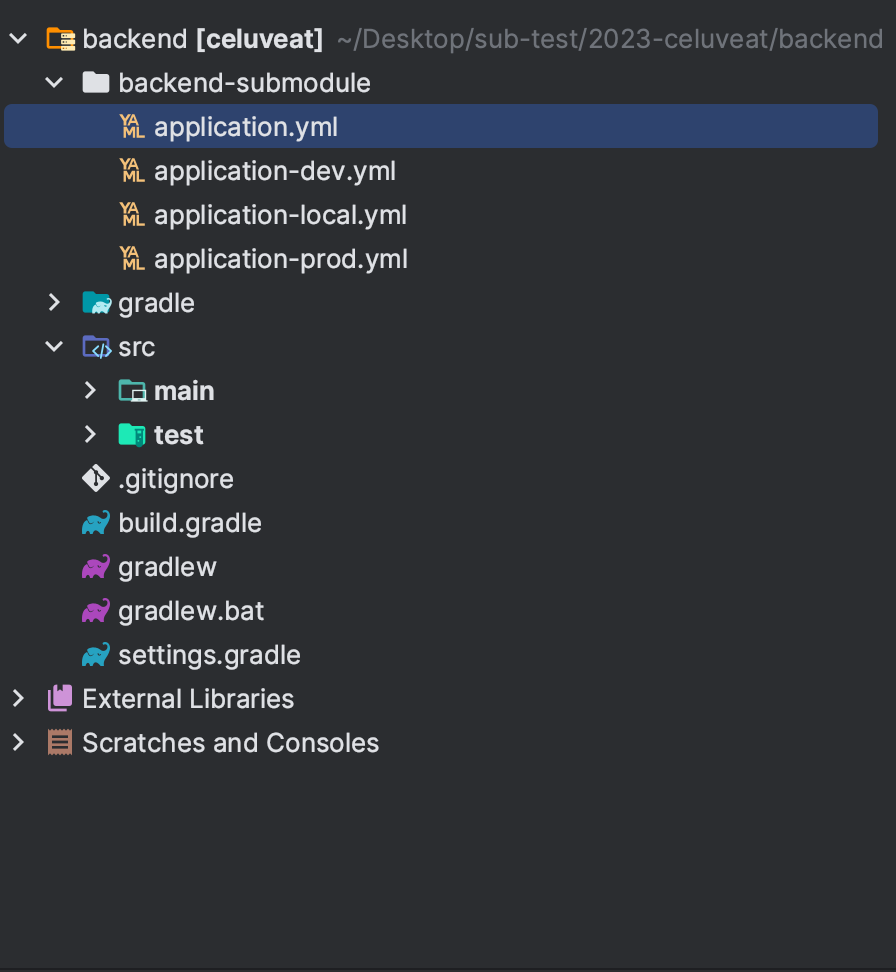Open application-local.yml from the submodule

coord(279,214)
